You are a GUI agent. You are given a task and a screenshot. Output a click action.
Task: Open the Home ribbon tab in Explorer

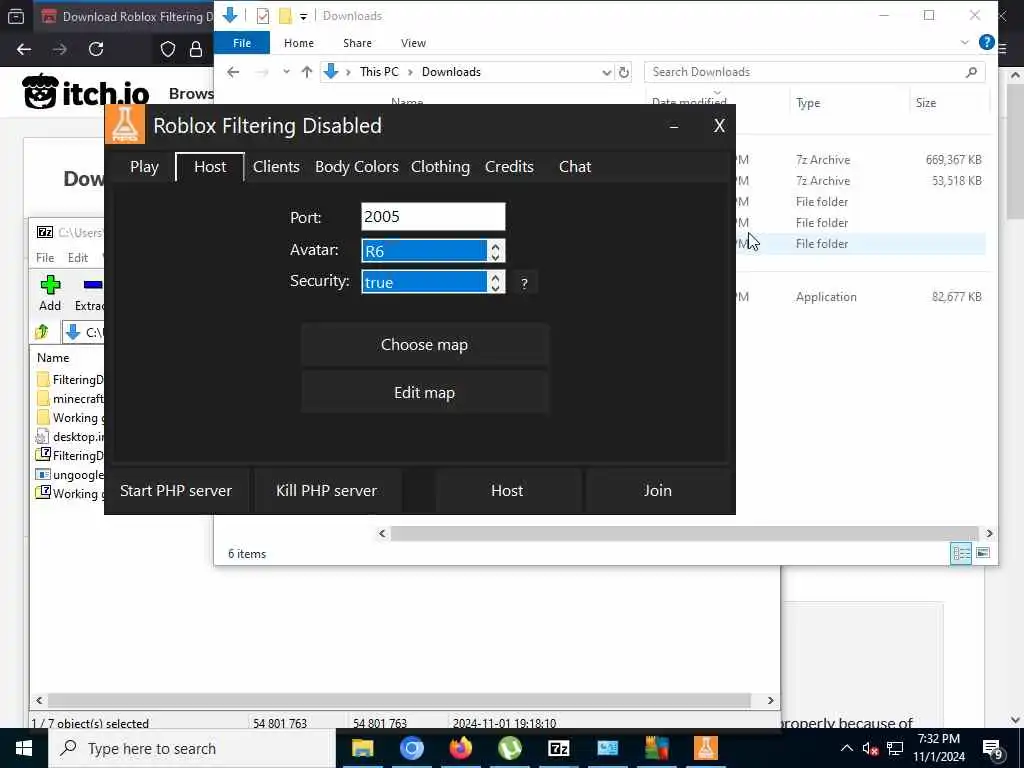[299, 43]
